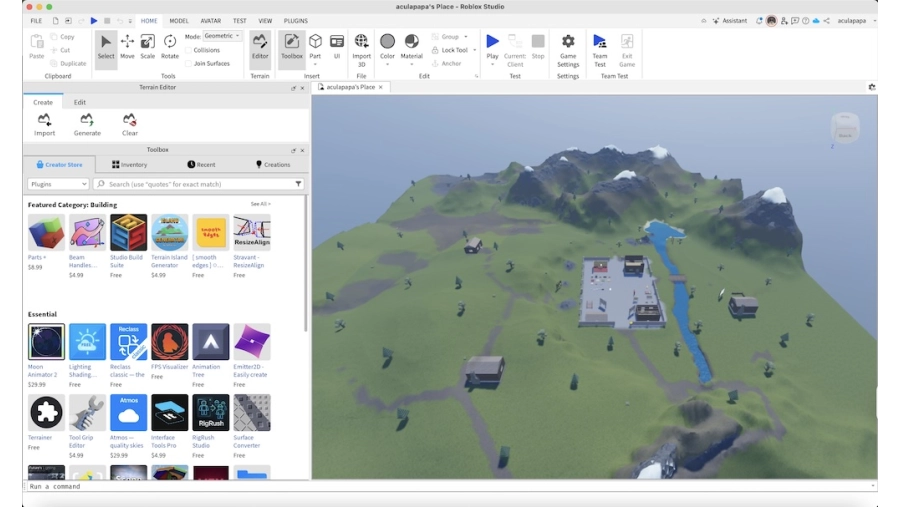Viewport: 900px width, 507px height.
Task: Click See All for featured Building
Action: tap(261, 204)
